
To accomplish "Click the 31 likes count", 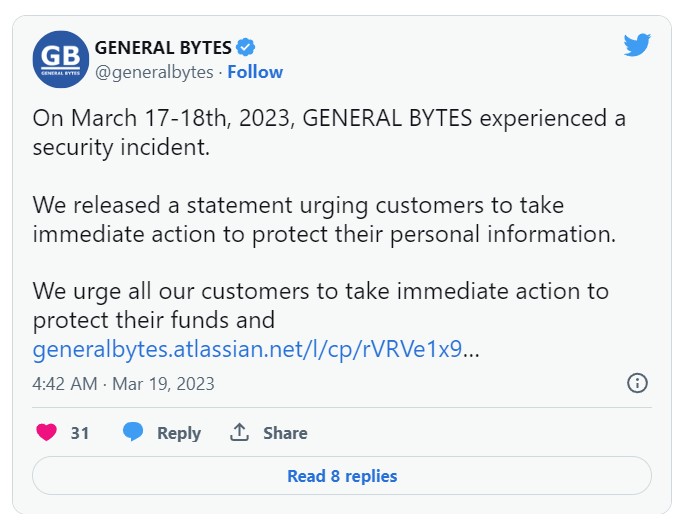I will [x=80, y=433].
